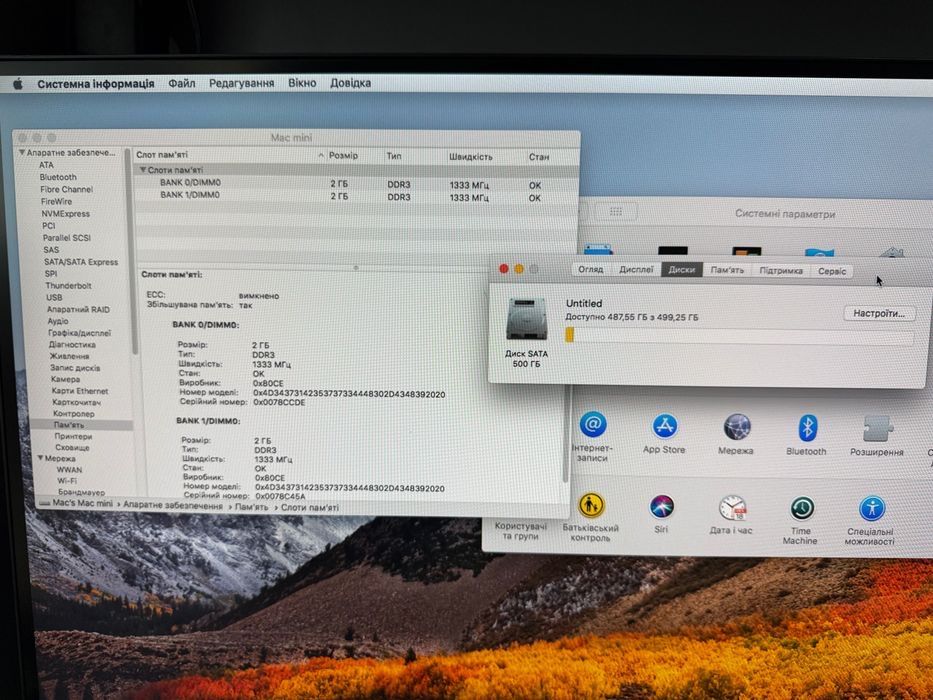Select Fibre Channel in the sidebar
The height and width of the screenshot is (700, 933).
click(x=67, y=189)
